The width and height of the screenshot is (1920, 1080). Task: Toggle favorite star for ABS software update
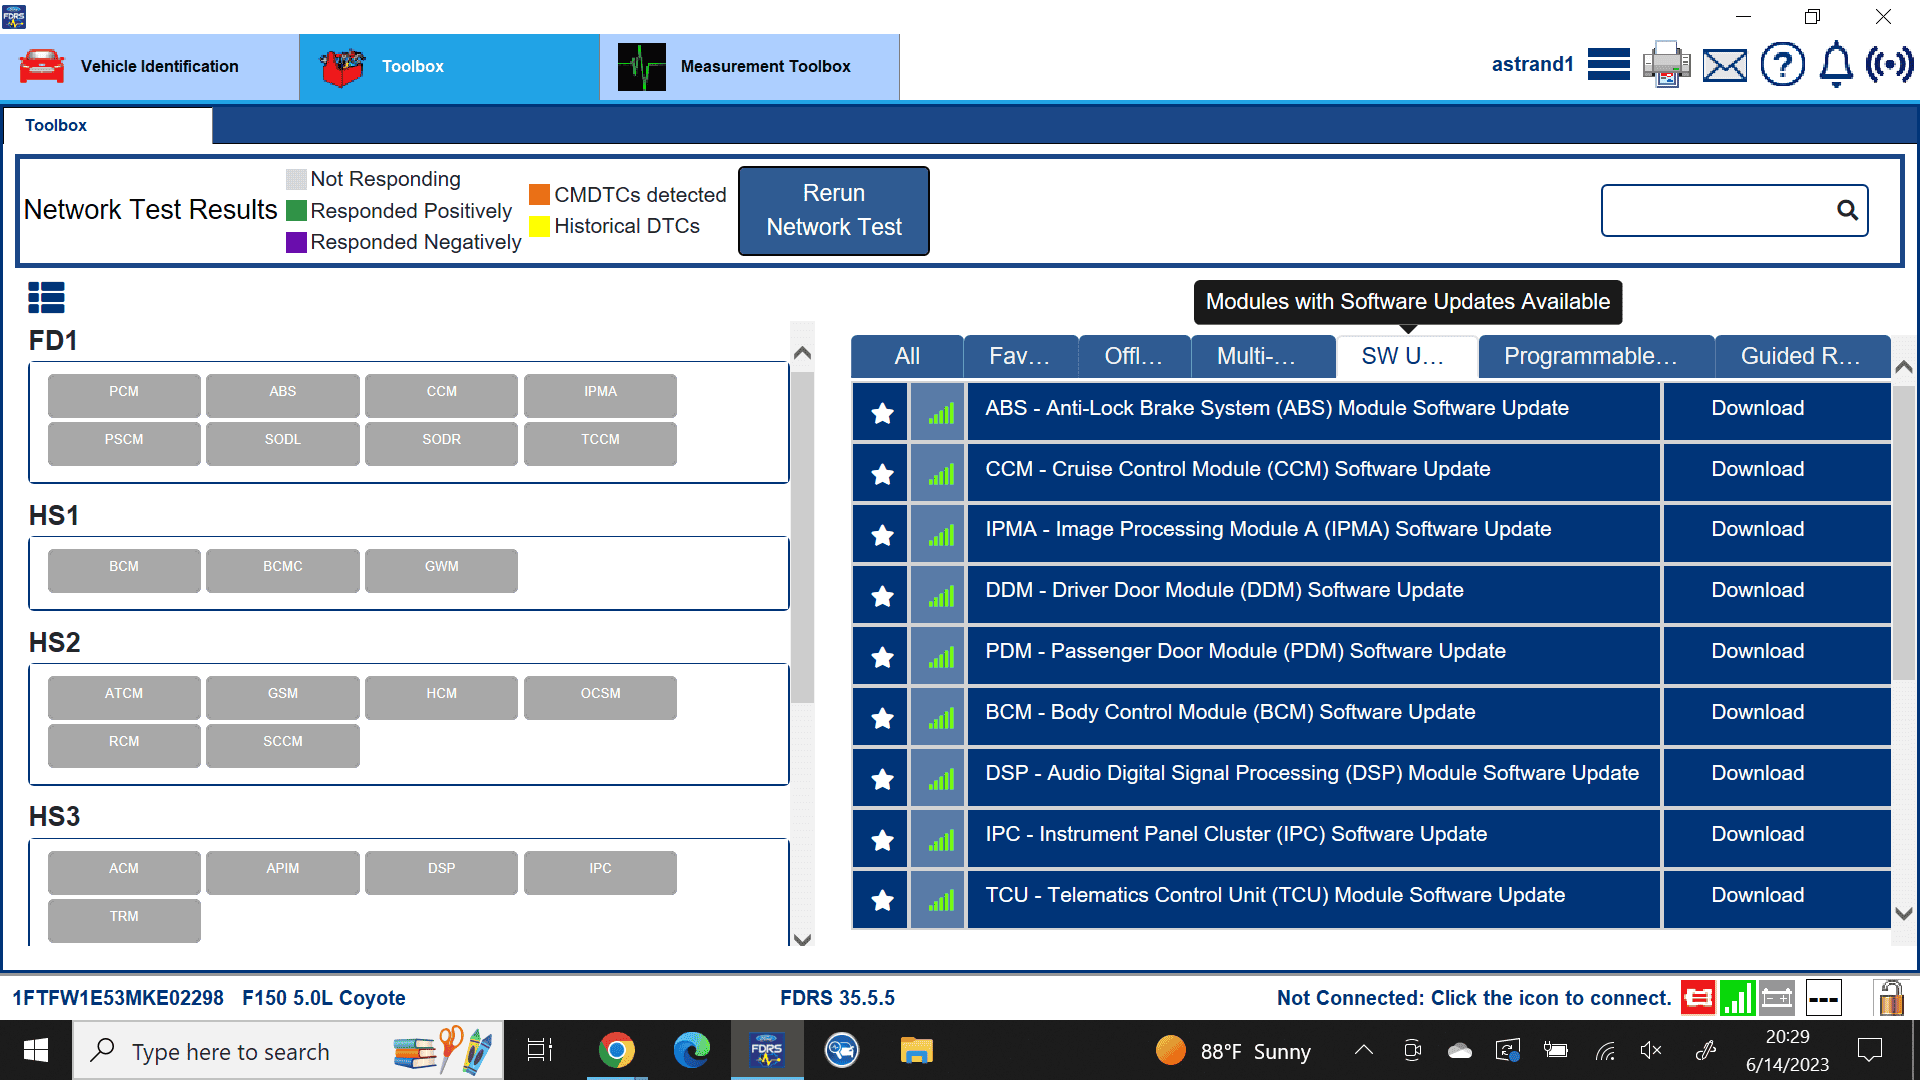pos(882,412)
